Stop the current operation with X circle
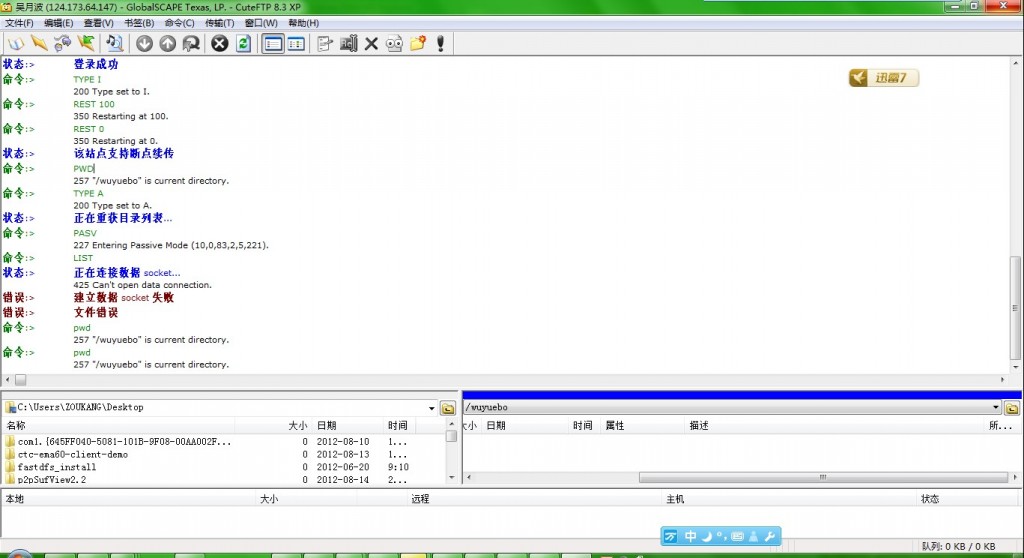Image resolution: width=1024 pixels, height=558 pixels. 220,44
